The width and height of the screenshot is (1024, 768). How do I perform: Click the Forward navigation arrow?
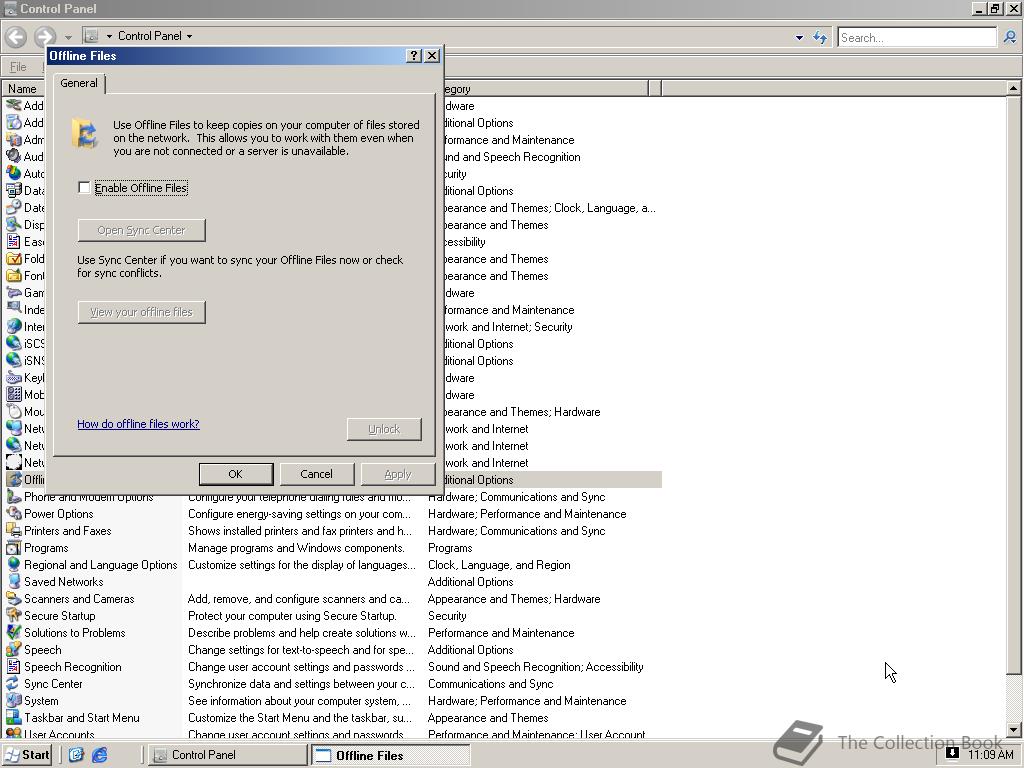tap(44, 37)
